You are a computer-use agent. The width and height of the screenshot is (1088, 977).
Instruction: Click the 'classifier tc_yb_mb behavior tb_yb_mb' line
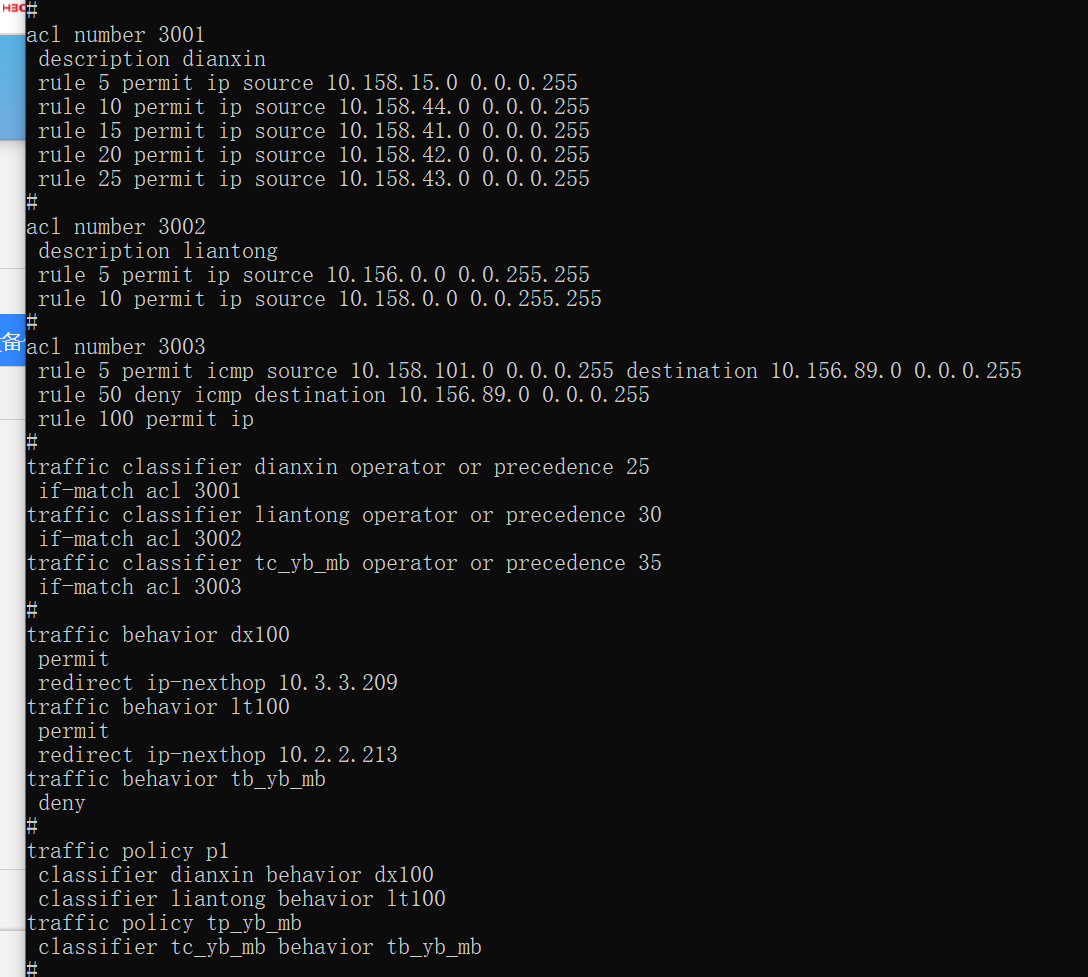(259, 947)
